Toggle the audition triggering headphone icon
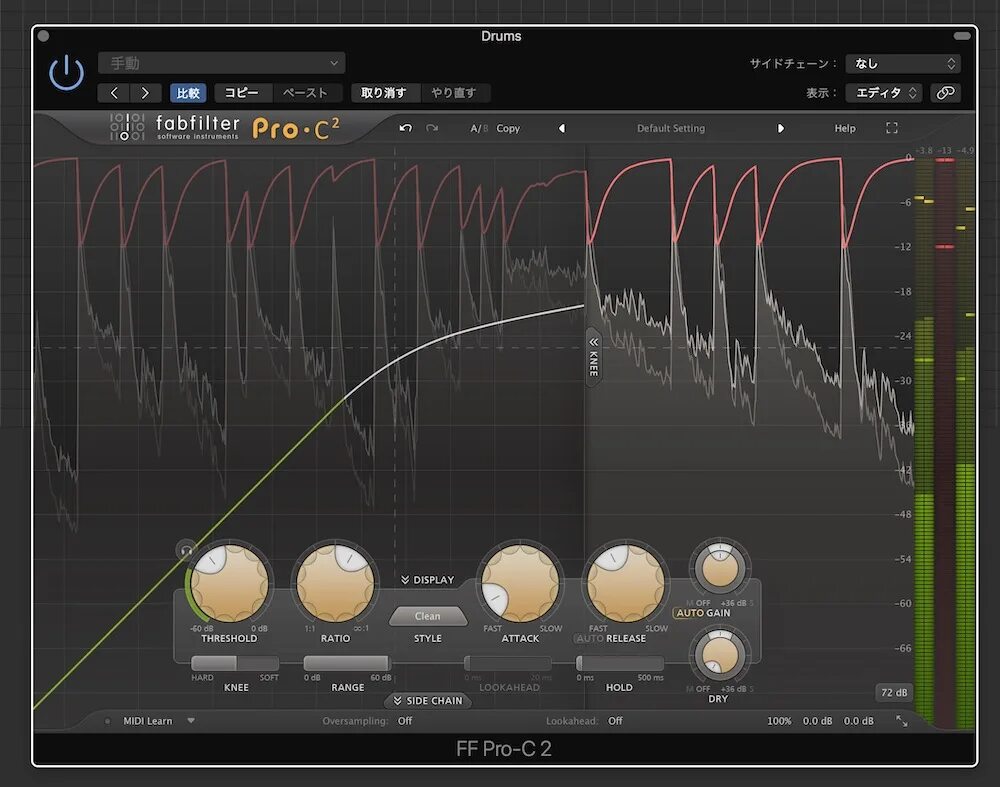The height and width of the screenshot is (787, 1000). point(186,550)
